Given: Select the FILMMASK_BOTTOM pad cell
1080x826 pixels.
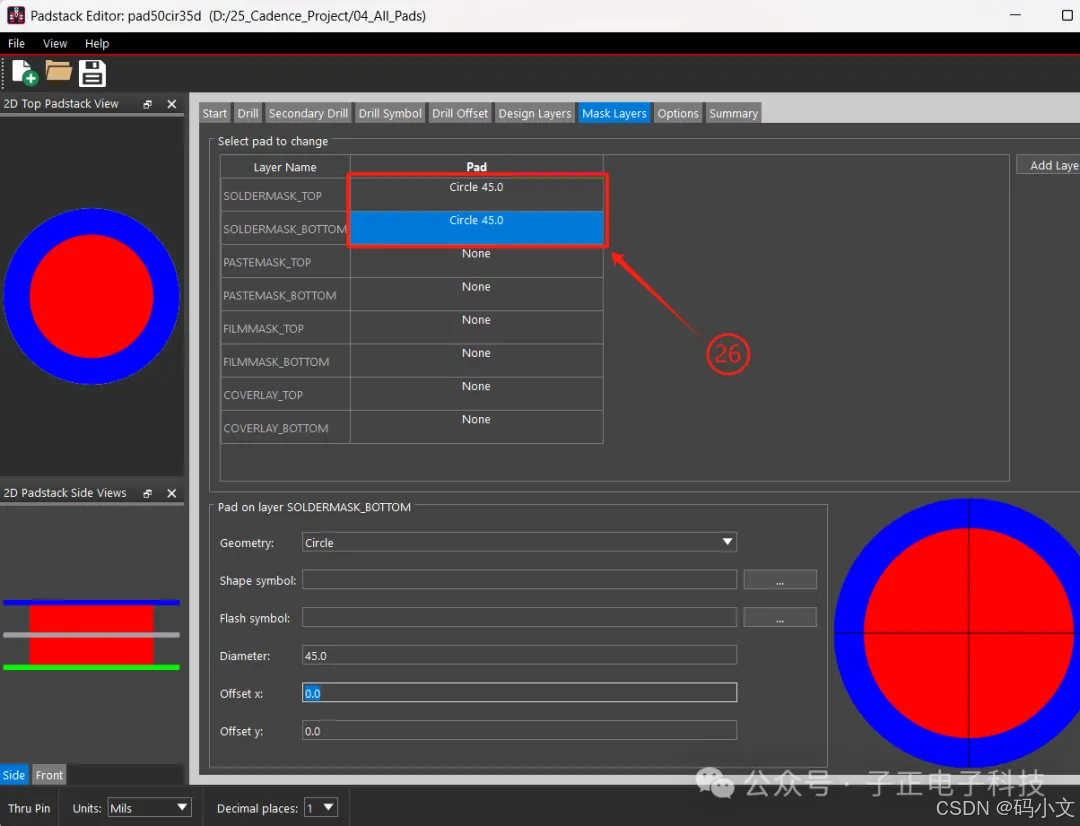Looking at the screenshot, I should pos(477,360).
